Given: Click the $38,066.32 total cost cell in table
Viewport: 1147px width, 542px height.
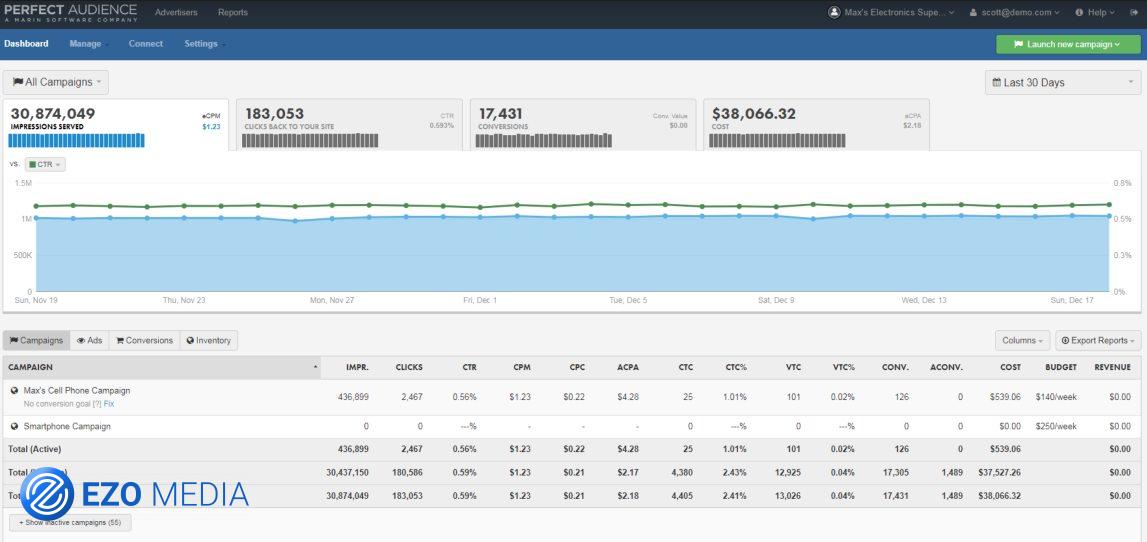Looking at the screenshot, I should tap(999, 495).
